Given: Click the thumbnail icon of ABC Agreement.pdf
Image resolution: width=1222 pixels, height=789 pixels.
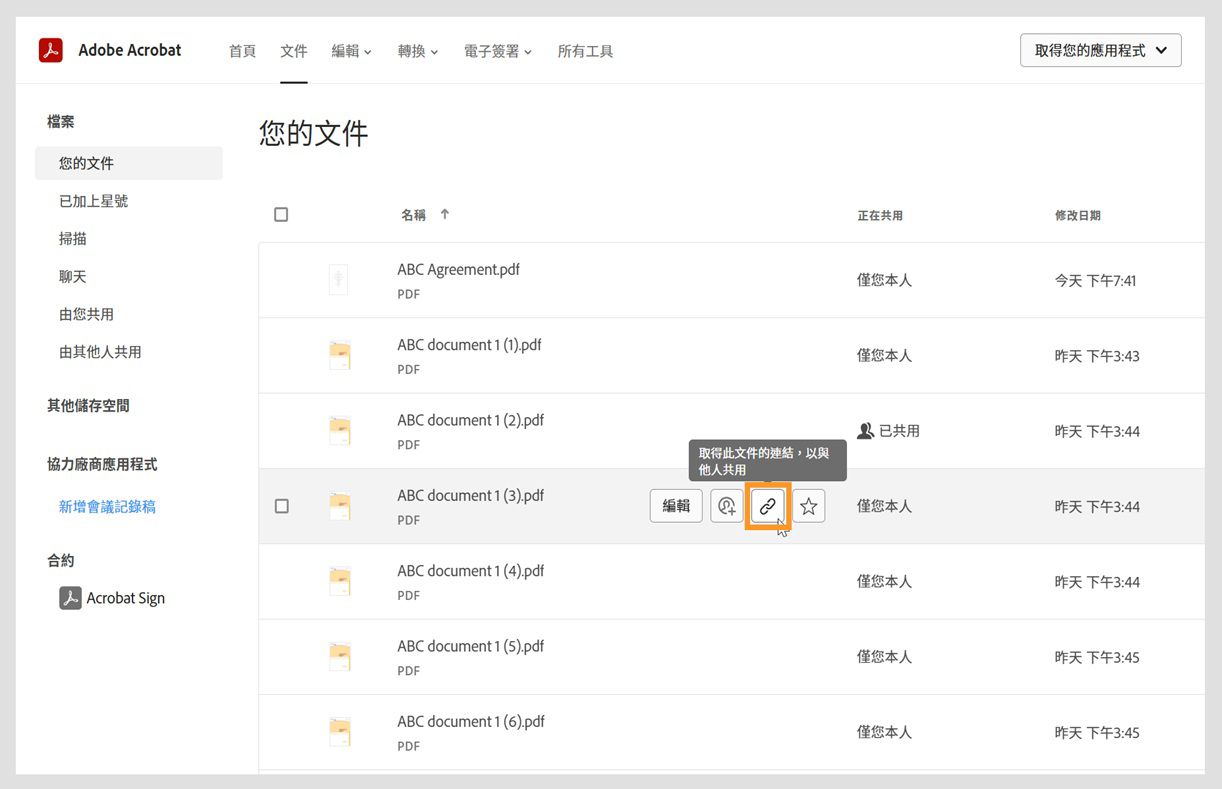Looking at the screenshot, I should (x=338, y=279).
